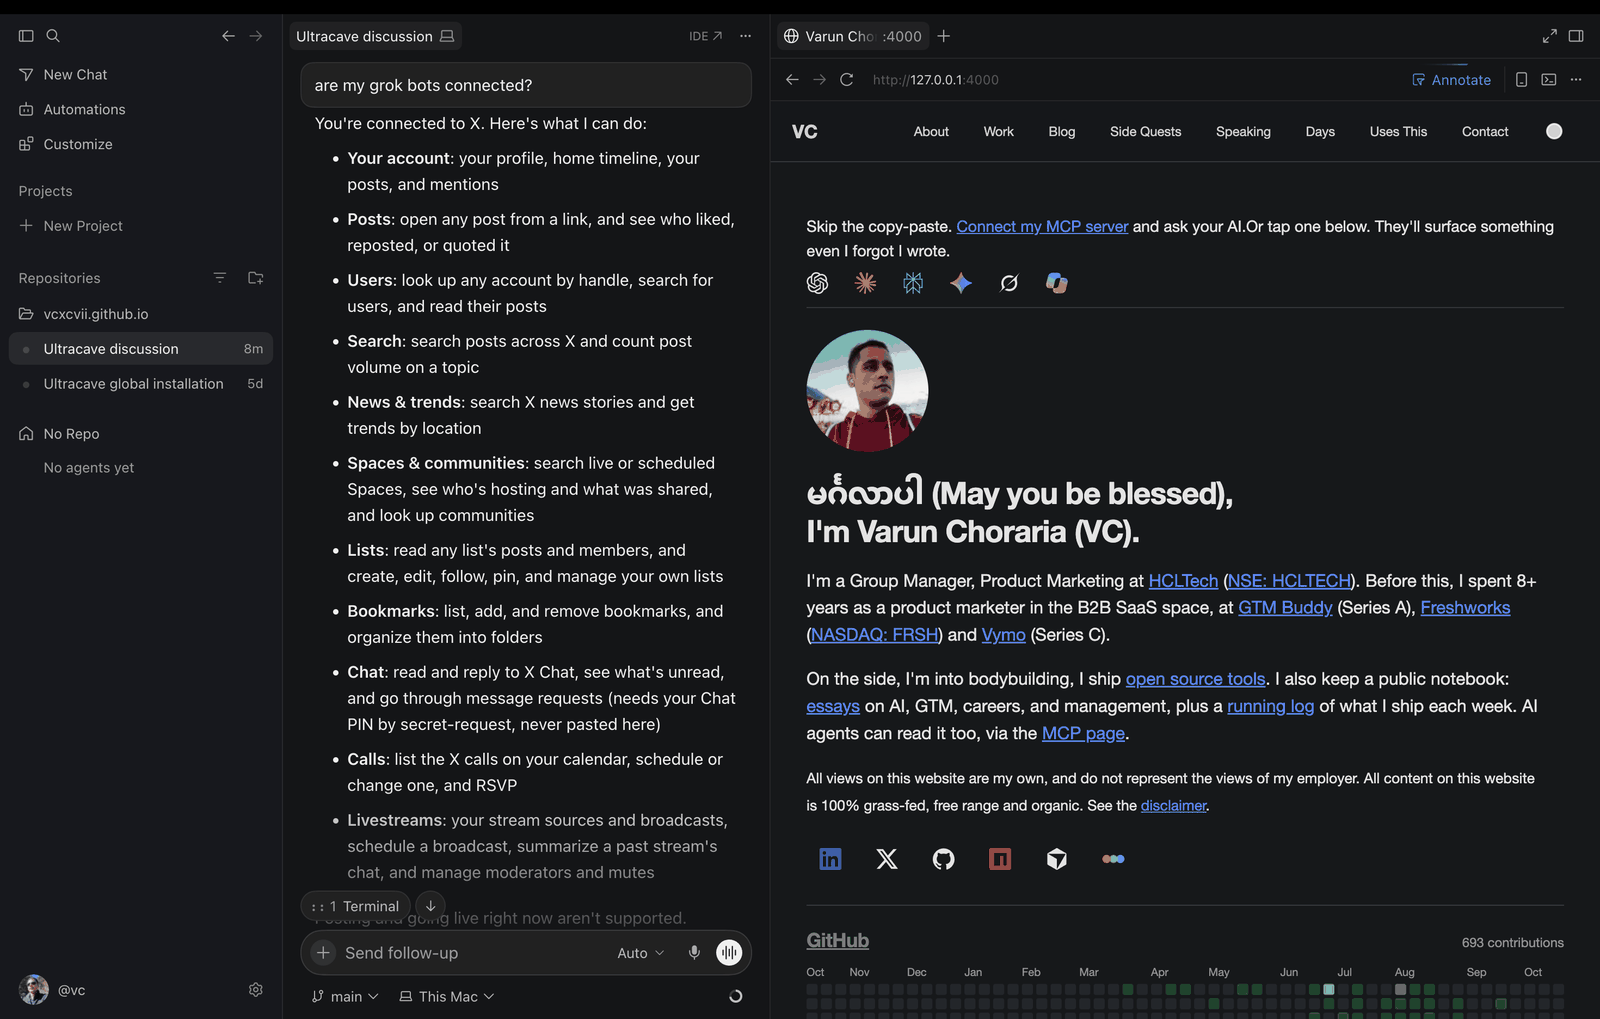Open the Auto model dropdown

point(640,953)
